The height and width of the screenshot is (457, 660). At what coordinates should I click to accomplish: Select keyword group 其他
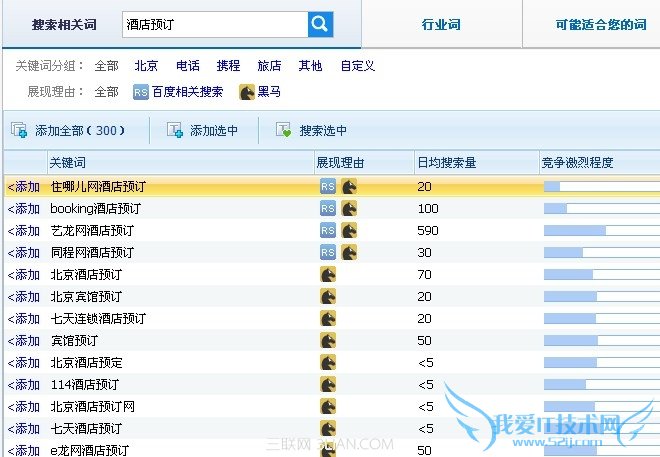[x=310, y=66]
